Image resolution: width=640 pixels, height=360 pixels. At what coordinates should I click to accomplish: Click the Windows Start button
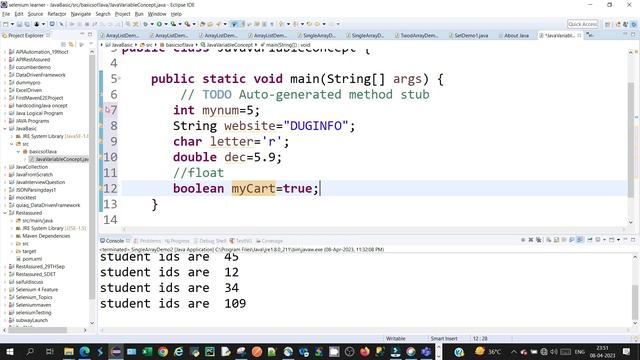tap(9, 351)
